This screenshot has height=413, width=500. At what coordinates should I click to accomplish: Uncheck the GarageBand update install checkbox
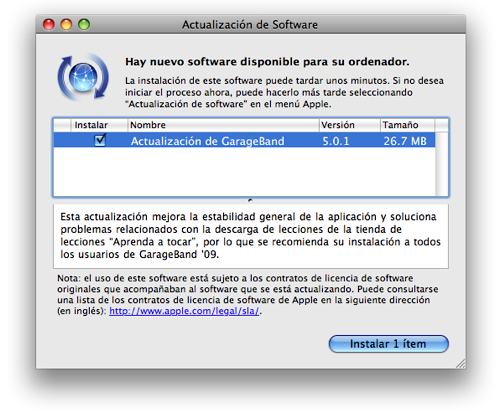pos(100,140)
